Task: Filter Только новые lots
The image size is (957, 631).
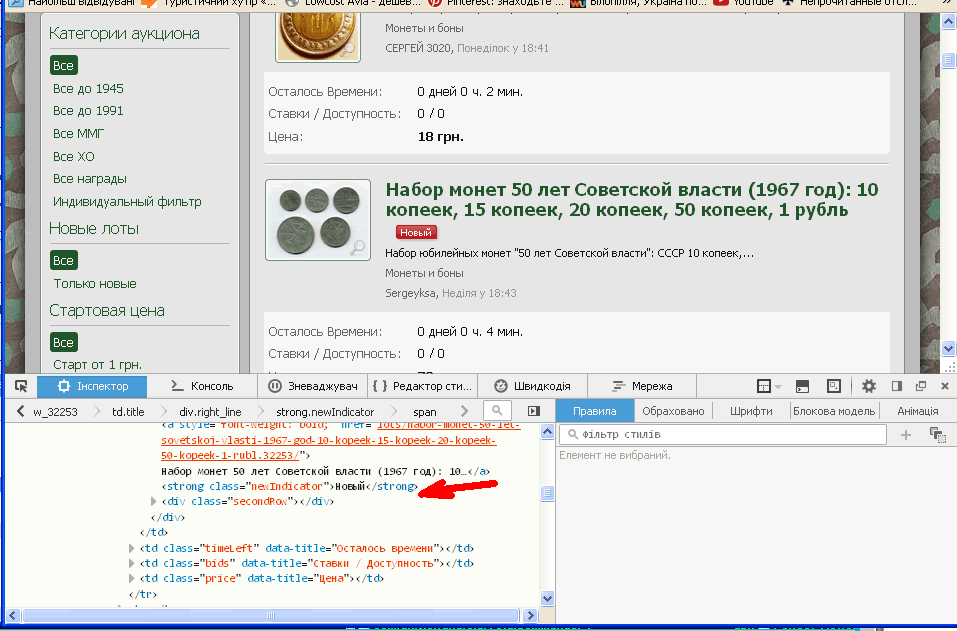Action: [95, 283]
